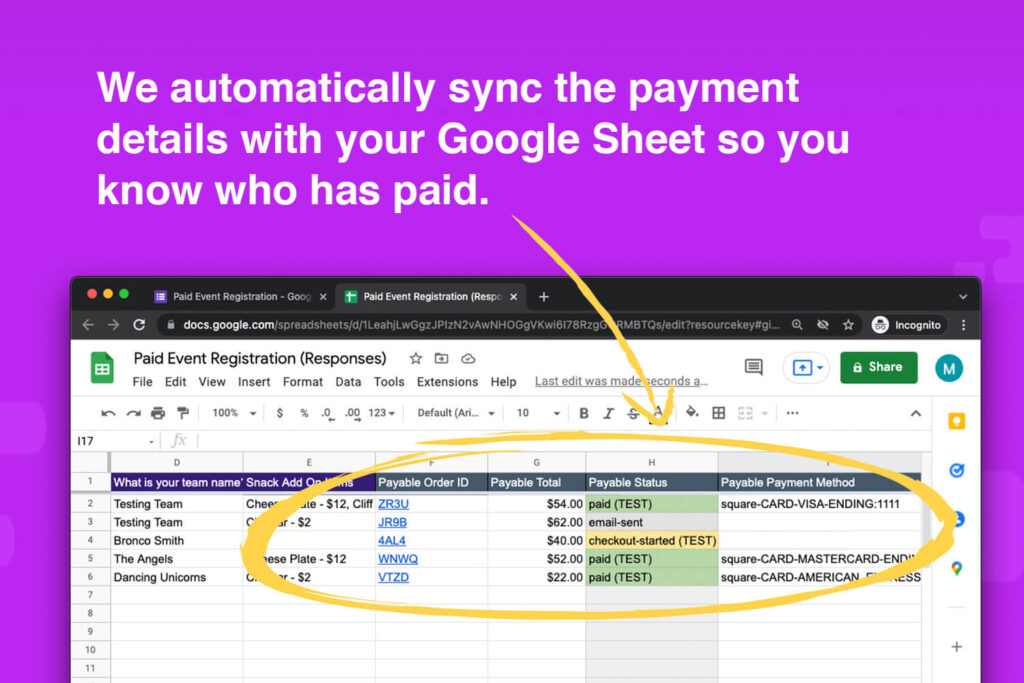
Task: Click the Print icon
Action: pyautogui.click(x=156, y=412)
